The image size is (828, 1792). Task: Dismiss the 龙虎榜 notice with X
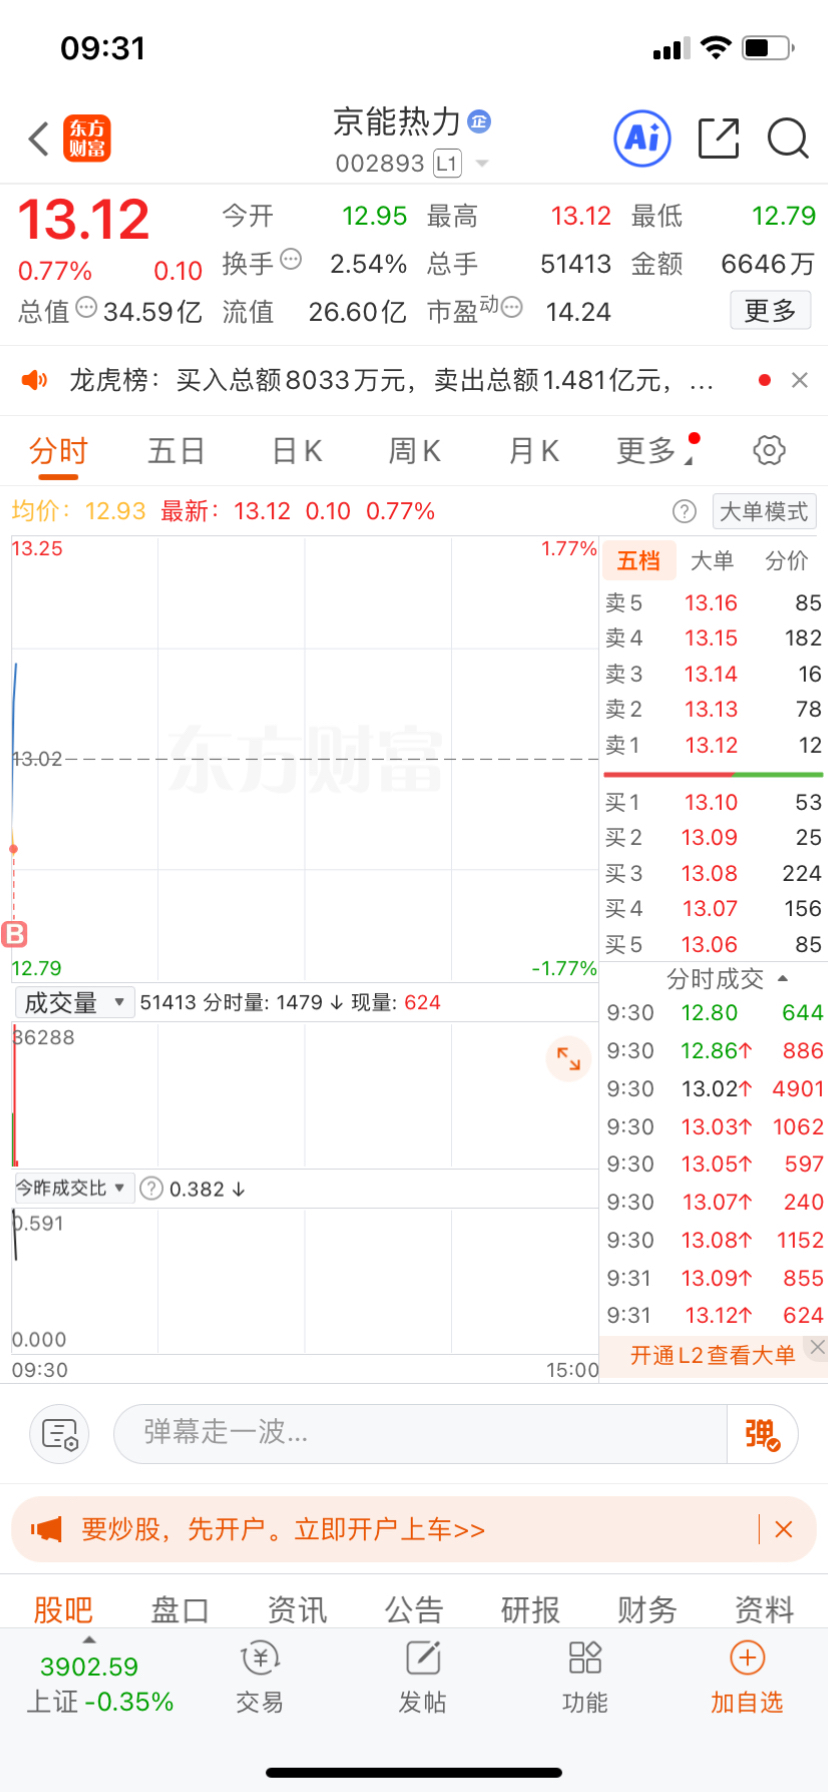(x=799, y=380)
